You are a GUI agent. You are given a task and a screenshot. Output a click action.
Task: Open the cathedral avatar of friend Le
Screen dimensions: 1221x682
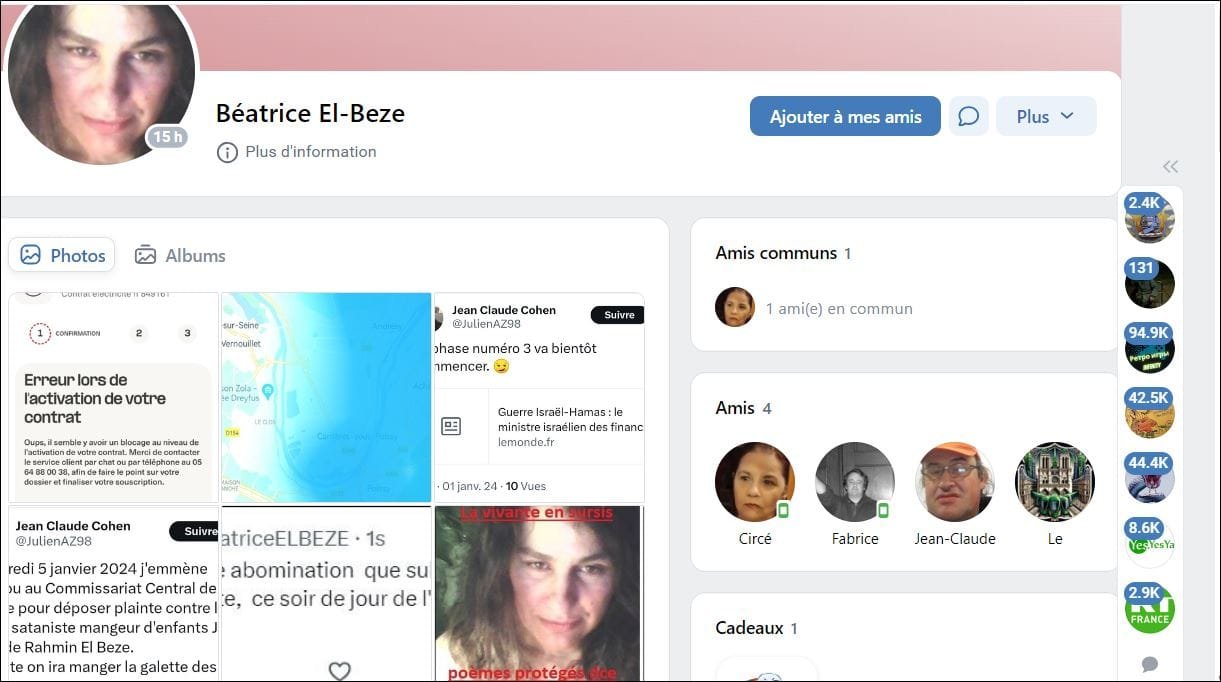pyautogui.click(x=1055, y=482)
